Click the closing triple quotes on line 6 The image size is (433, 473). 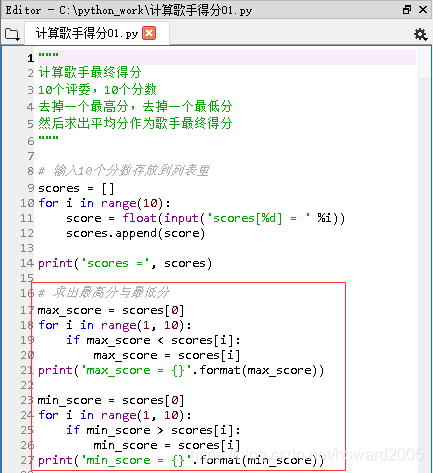tap(48, 137)
